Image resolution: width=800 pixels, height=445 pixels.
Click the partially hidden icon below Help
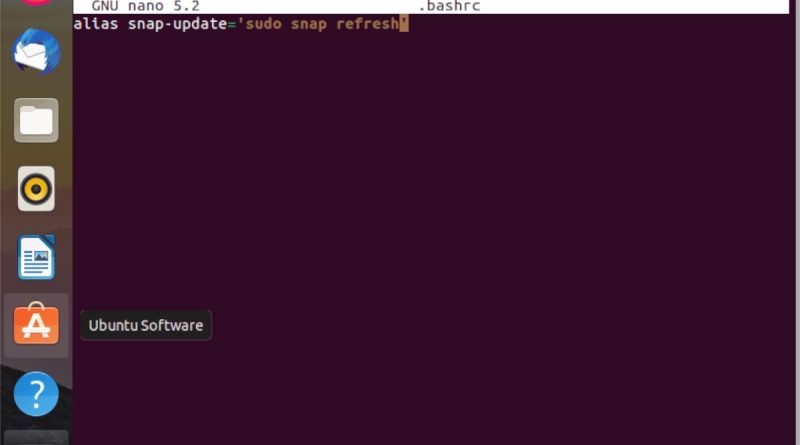36,438
